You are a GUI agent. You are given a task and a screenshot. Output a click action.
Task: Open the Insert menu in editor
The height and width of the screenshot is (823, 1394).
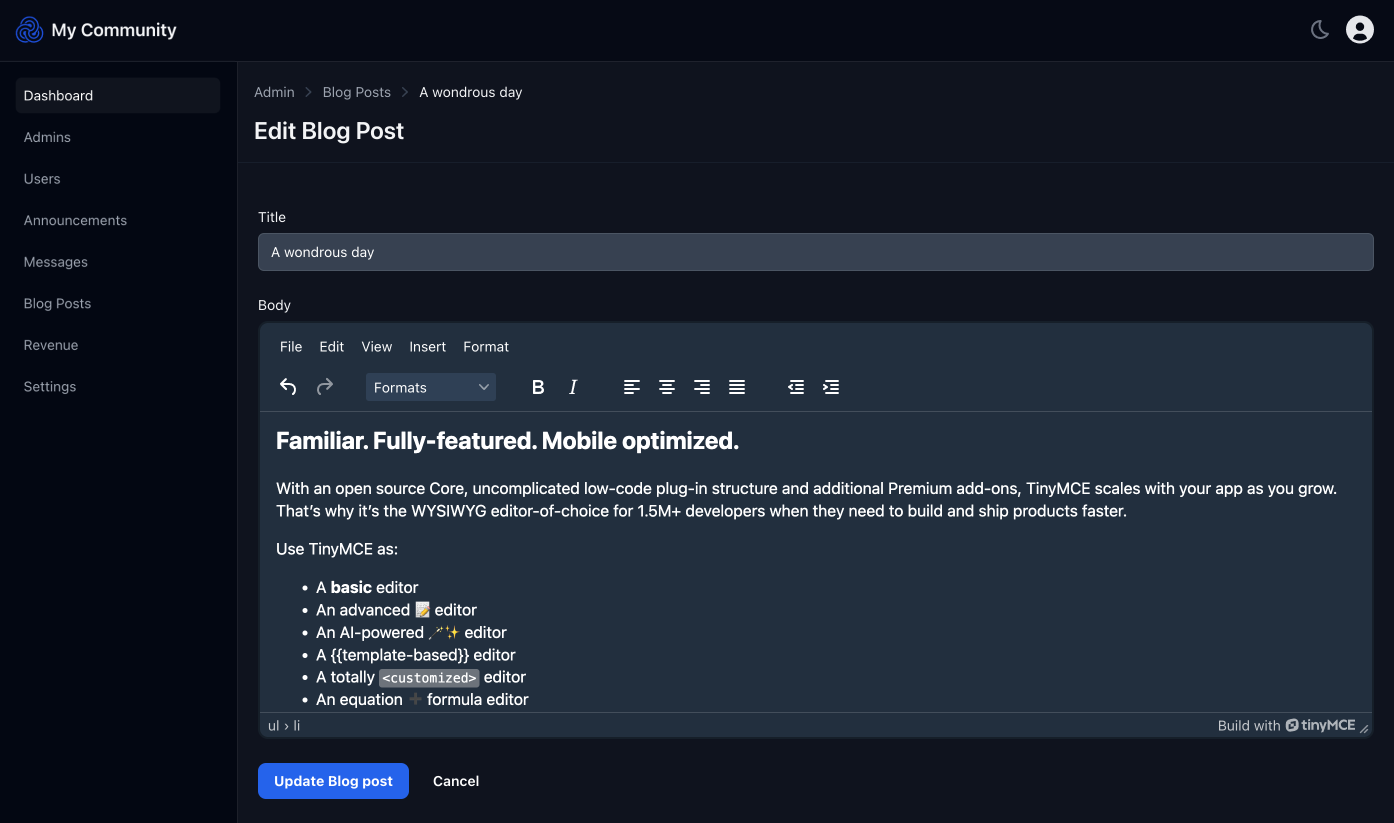[x=428, y=347]
